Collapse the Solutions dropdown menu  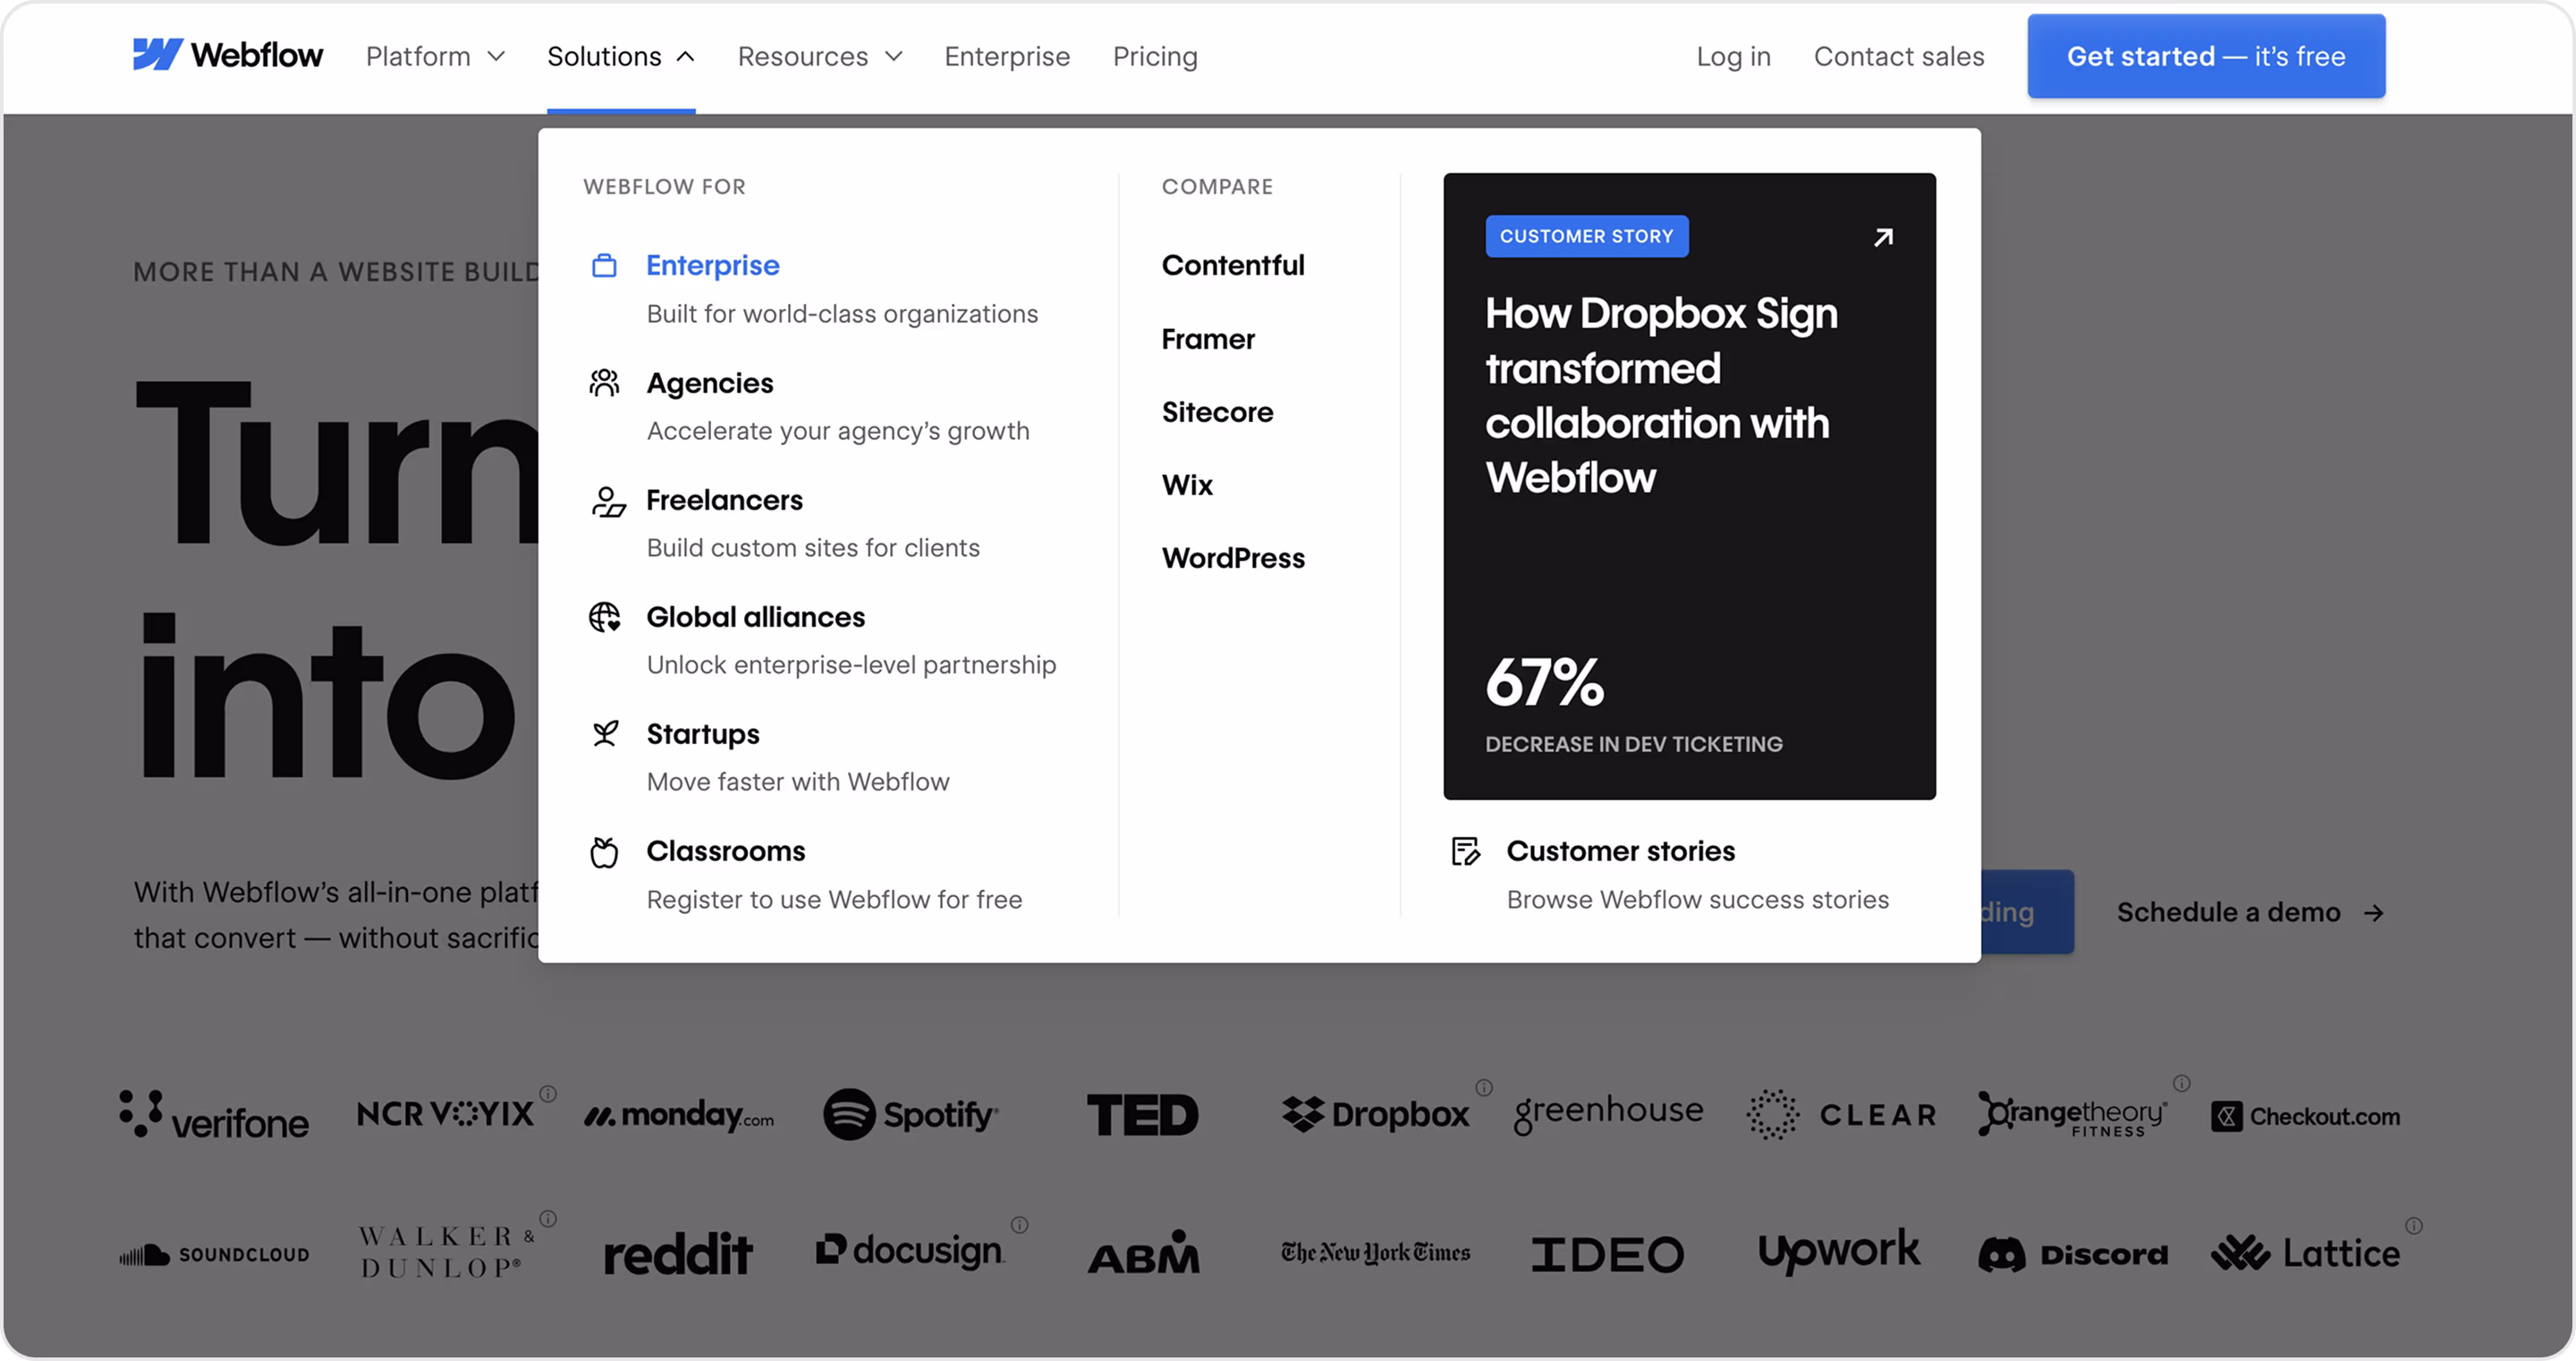click(621, 57)
